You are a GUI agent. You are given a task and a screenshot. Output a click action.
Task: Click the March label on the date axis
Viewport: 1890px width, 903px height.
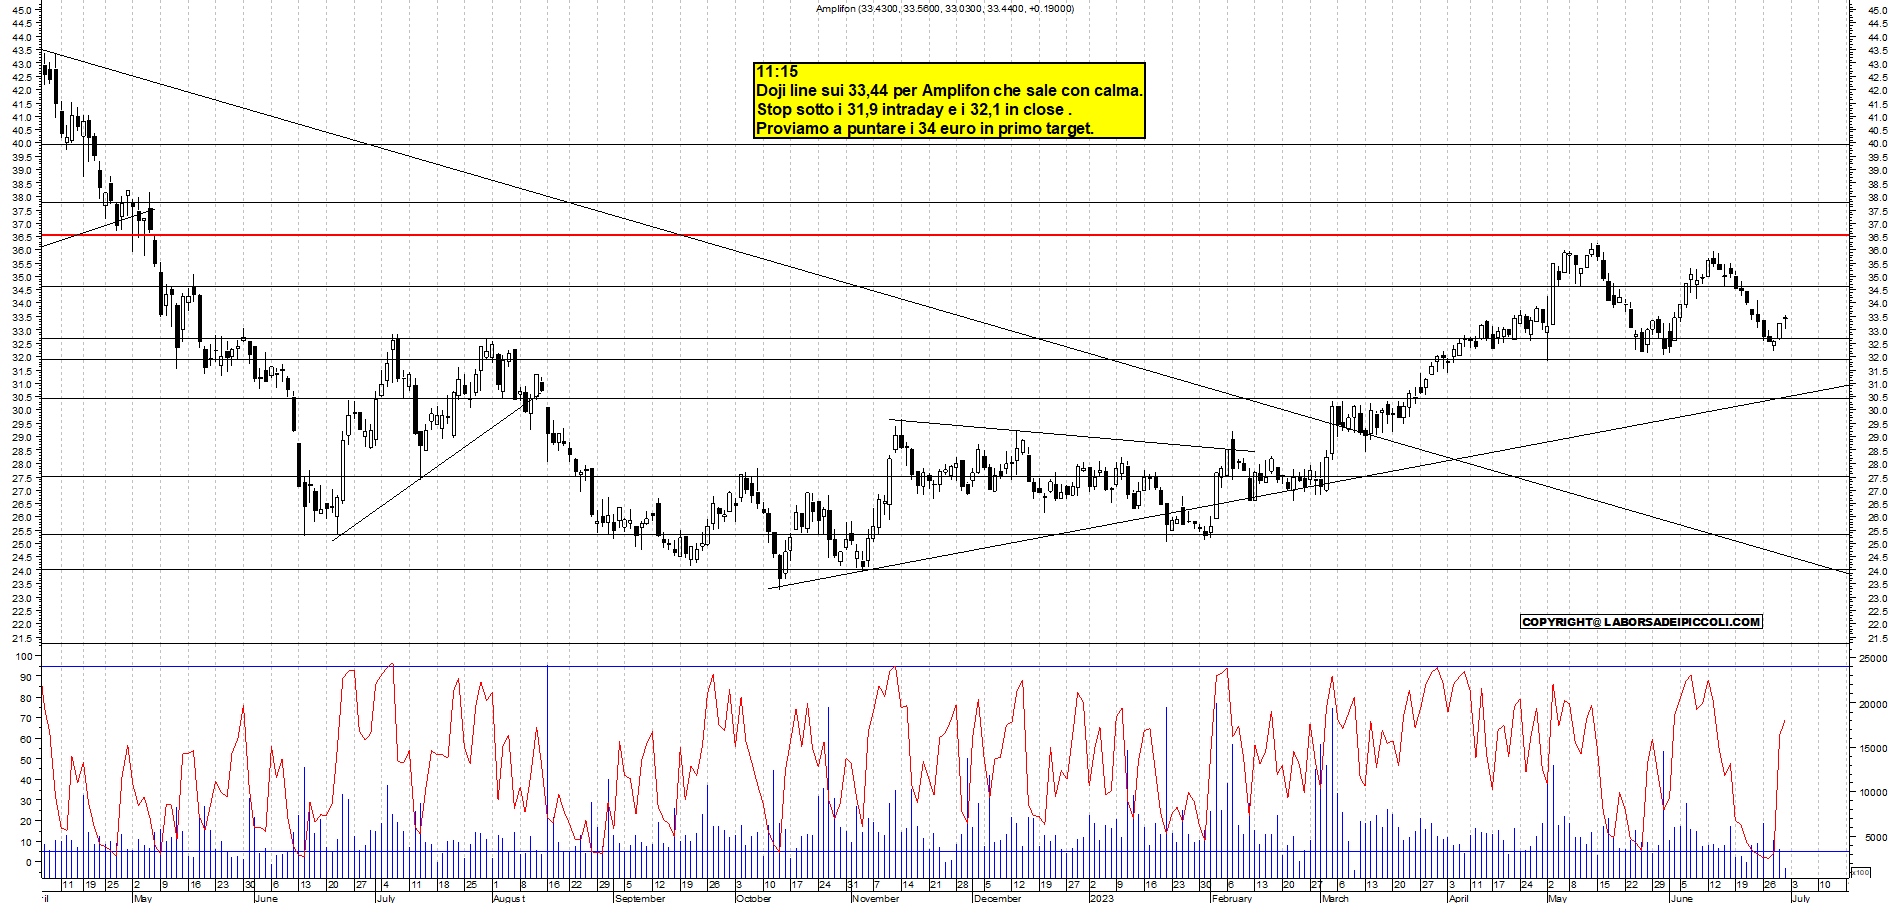(x=1335, y=898)
